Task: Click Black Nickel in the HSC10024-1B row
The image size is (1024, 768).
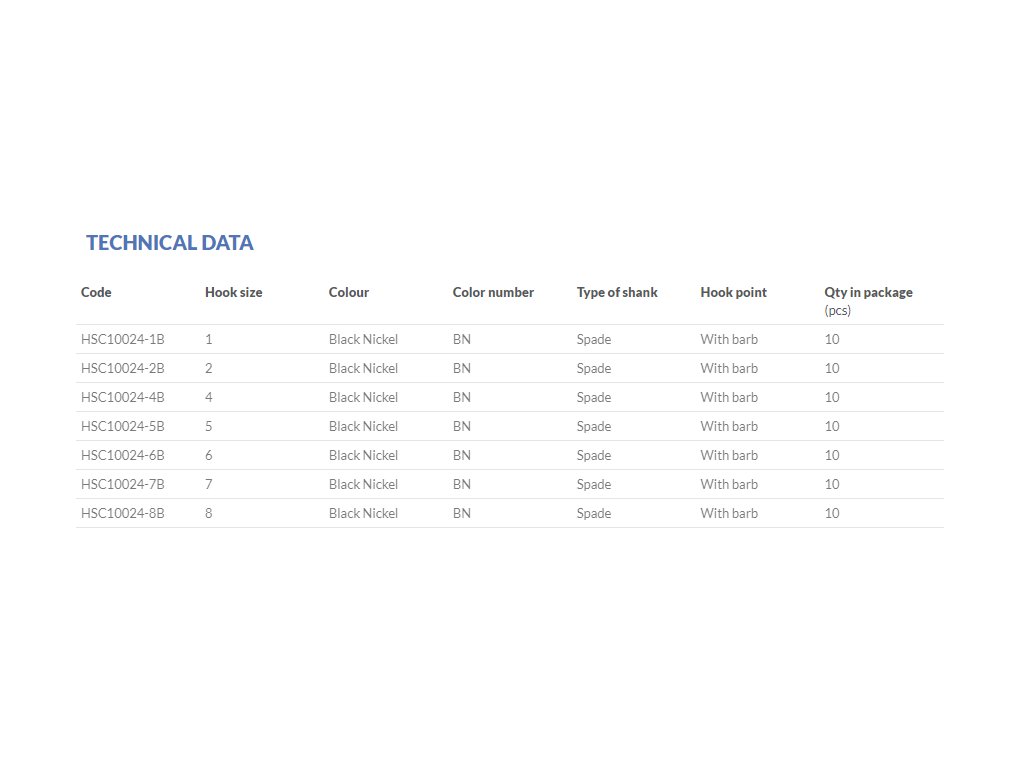Action: [x=363, y=339]
